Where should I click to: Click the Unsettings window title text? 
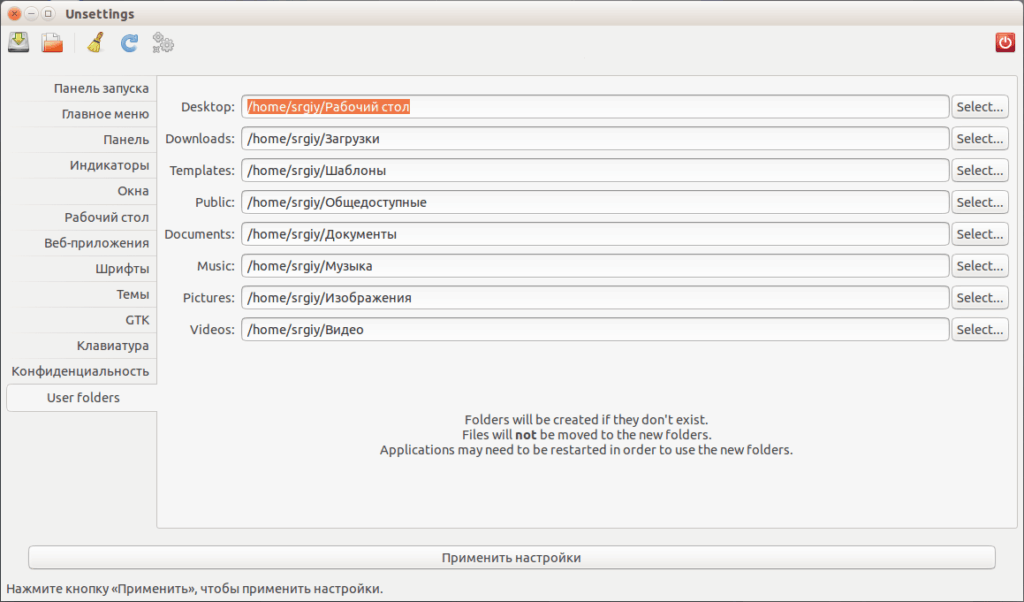(x=99, y=14)
